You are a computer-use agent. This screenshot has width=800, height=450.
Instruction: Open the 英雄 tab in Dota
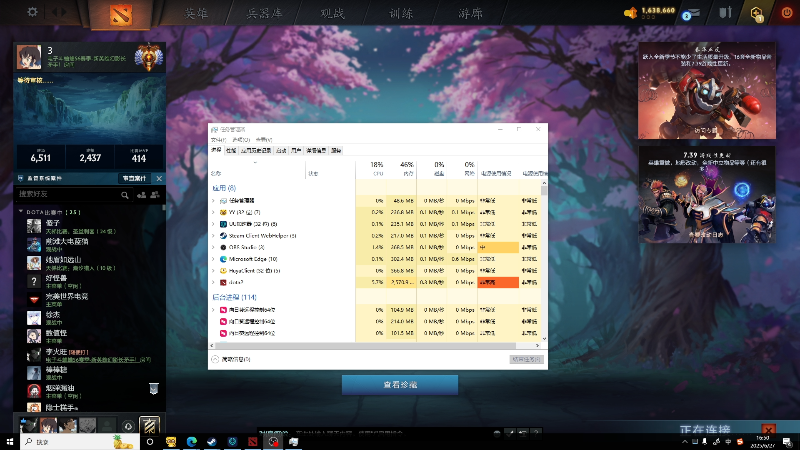(x=196, y=13)
